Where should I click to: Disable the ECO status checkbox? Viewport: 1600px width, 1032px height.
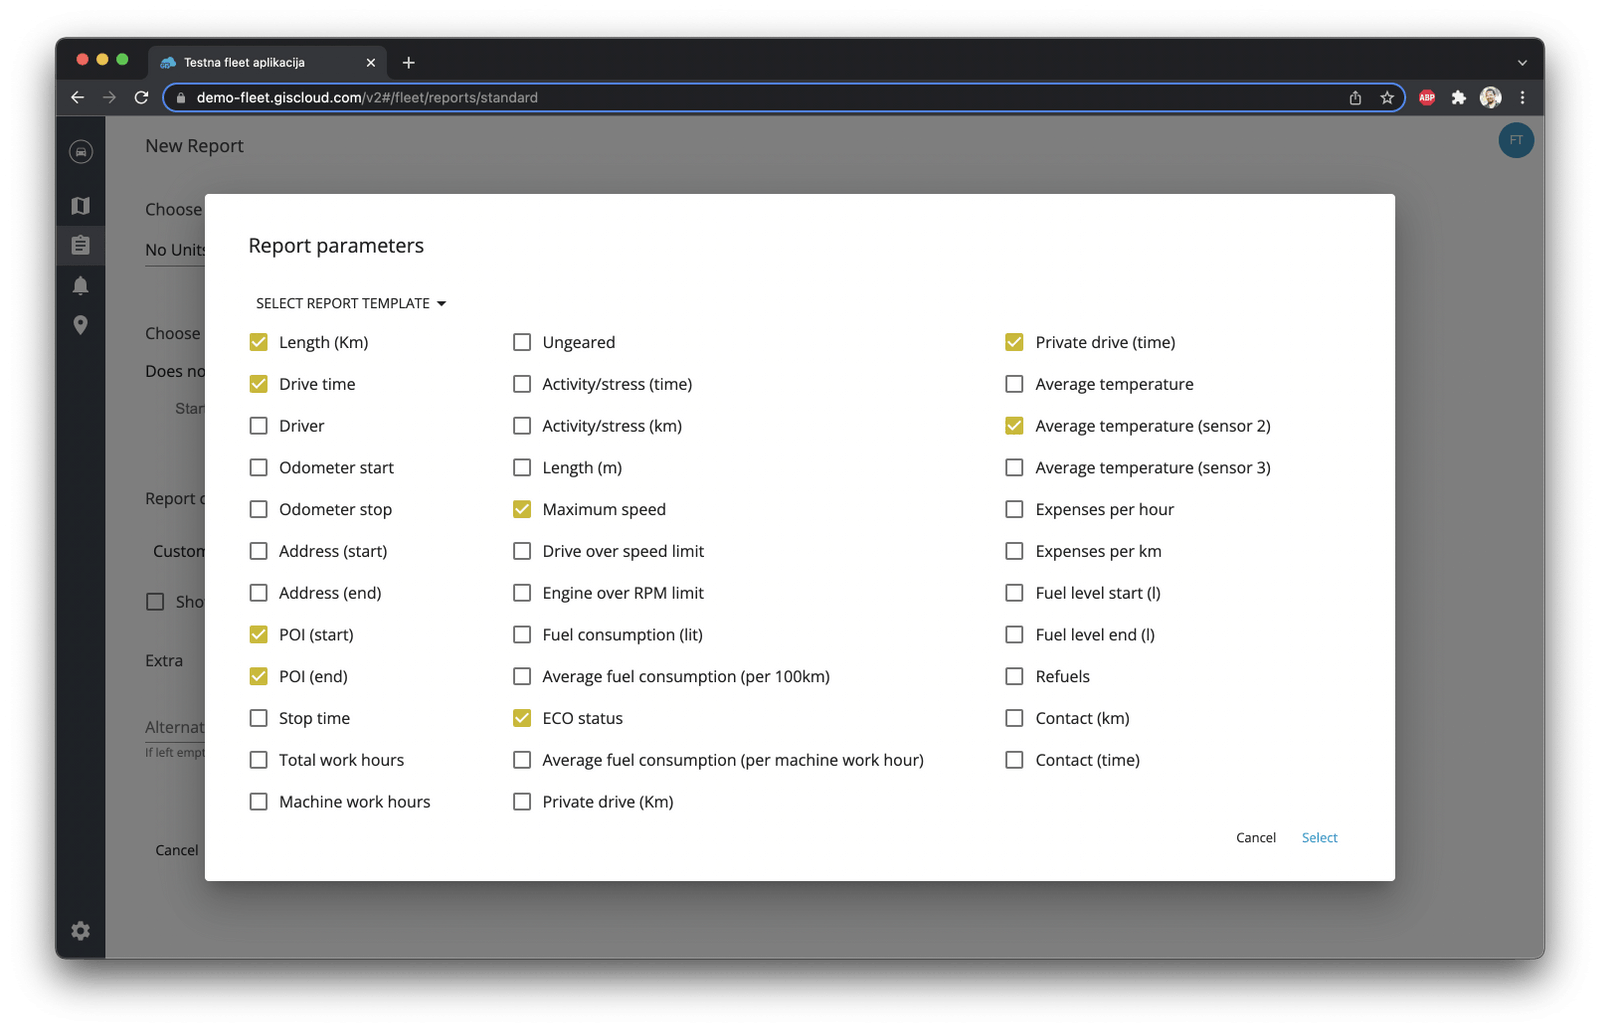pos(521,718)
